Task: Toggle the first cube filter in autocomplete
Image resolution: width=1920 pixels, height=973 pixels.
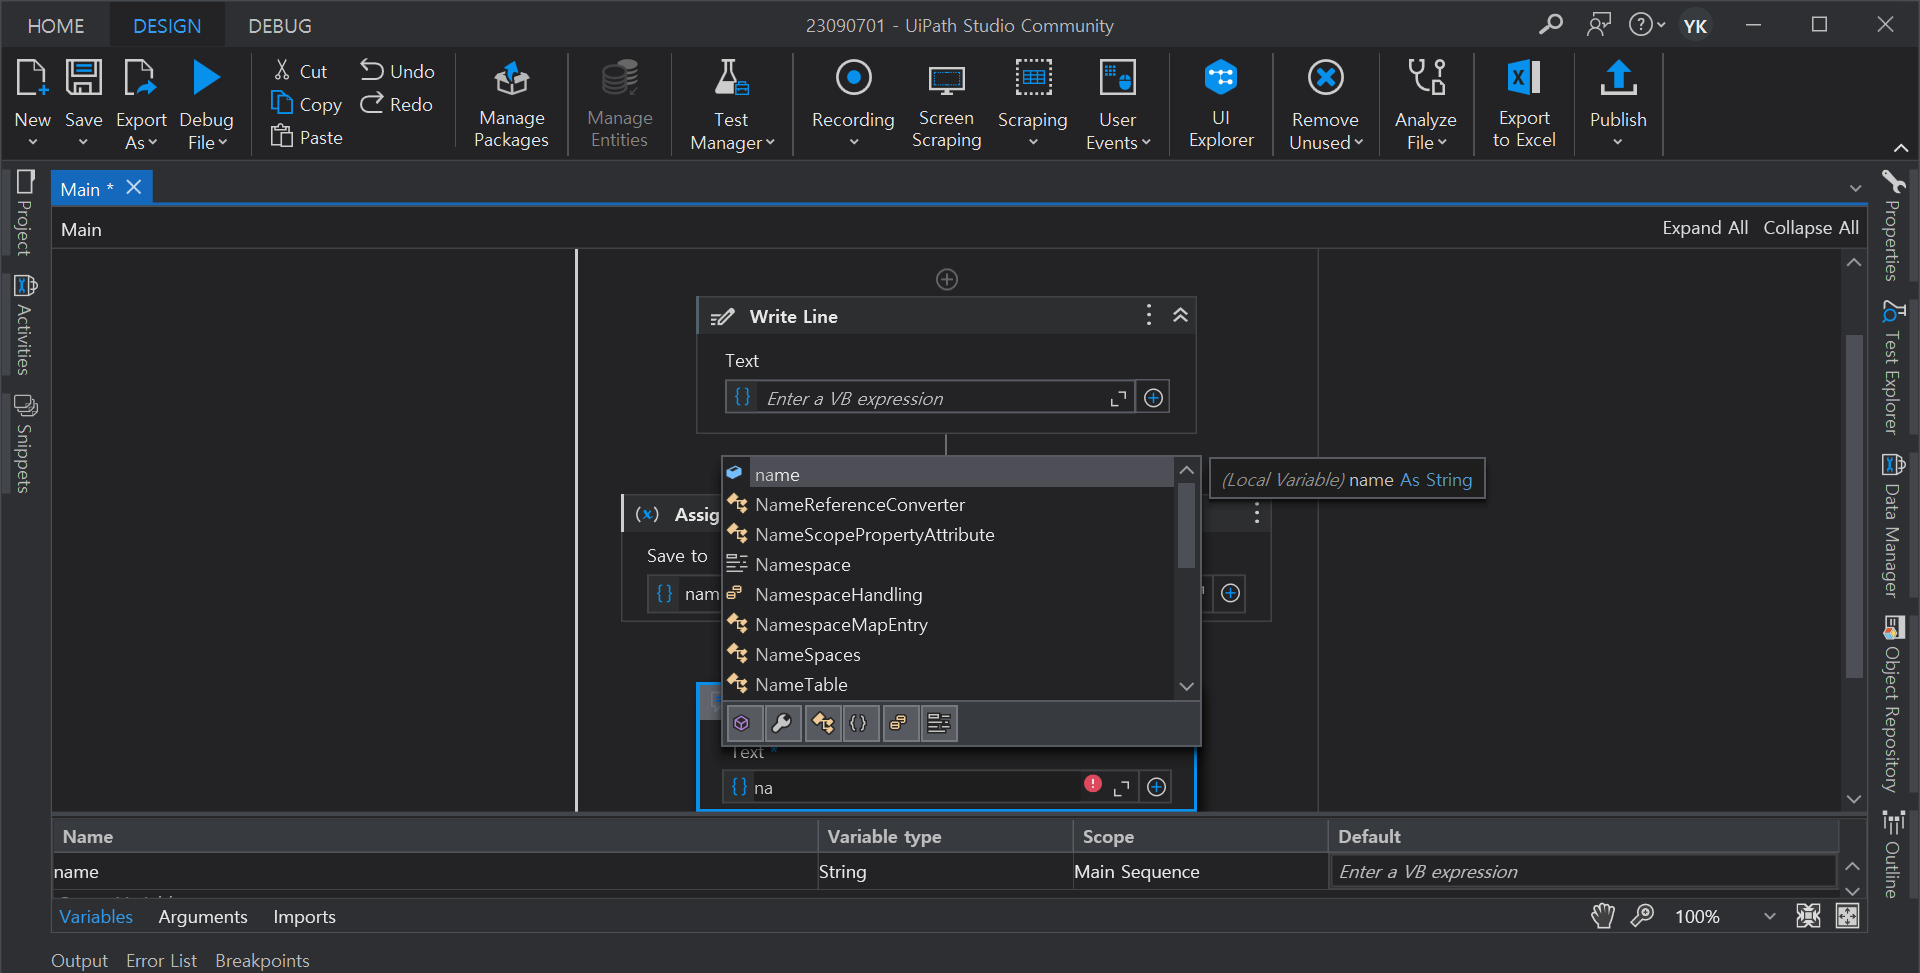Action: [742, 723]
